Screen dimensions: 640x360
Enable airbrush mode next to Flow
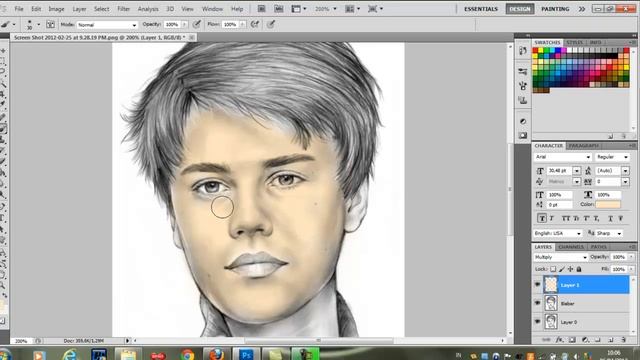click(x=255, y=24)
